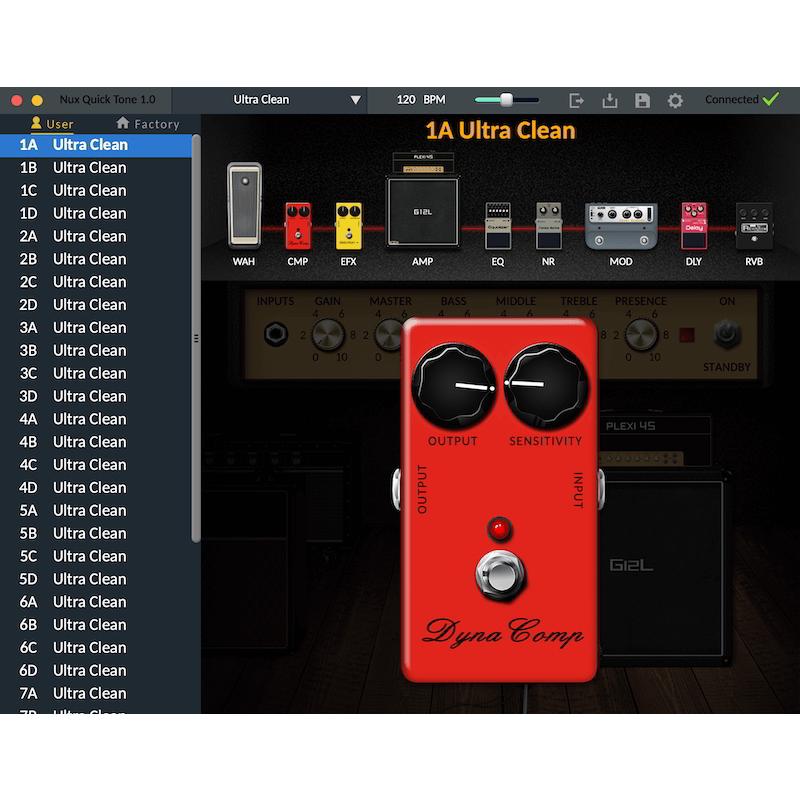Flip the amp ON/STANDBY switch
The image size is (800, 800).
tap(727, 335)
